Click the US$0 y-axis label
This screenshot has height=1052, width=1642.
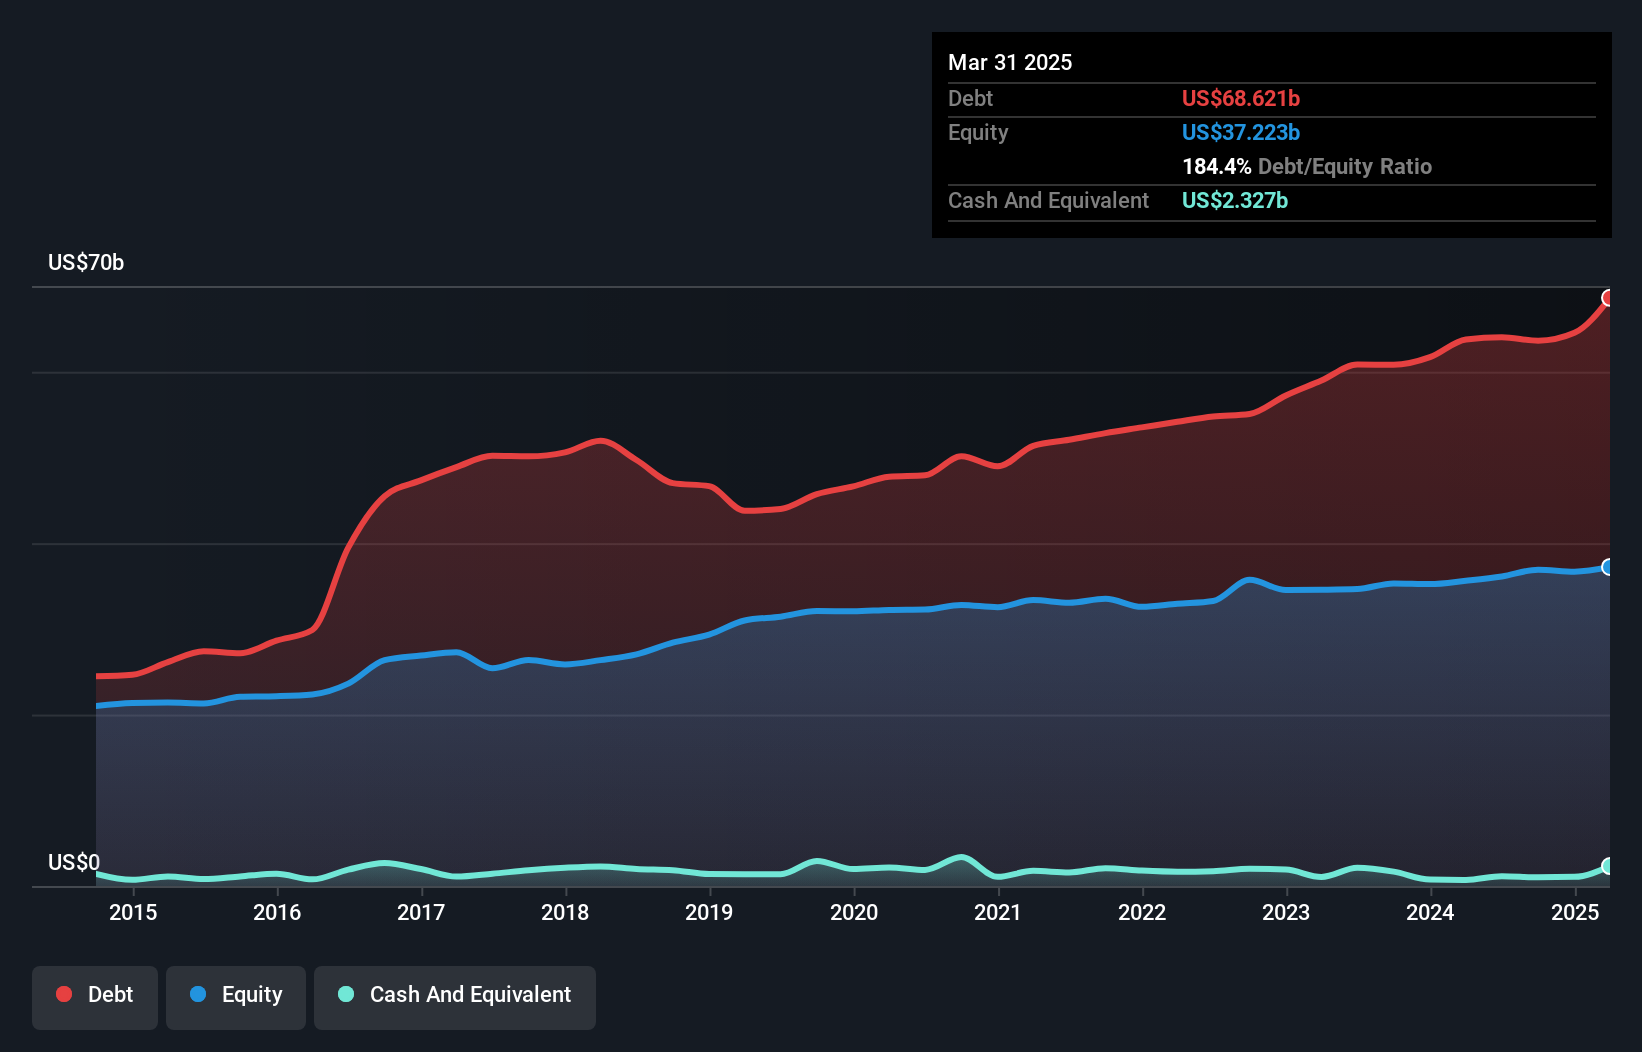click(74, 863)
